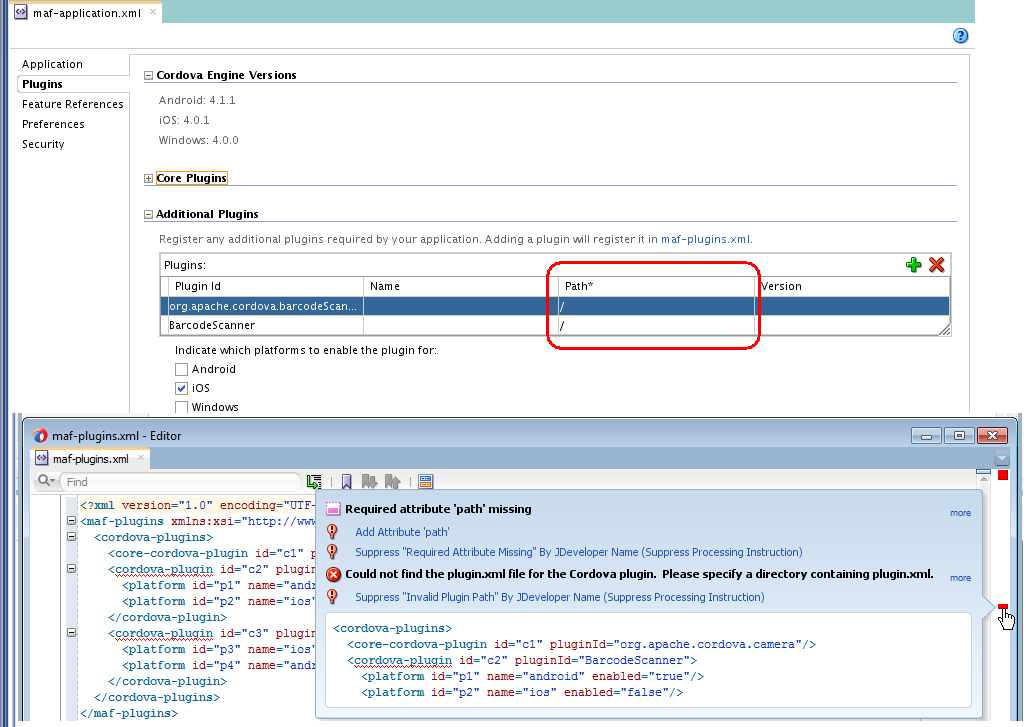1031x727 pixels.
Task: Maximize the maf-plugins.xml Editor window
Action: coord(959,435)
